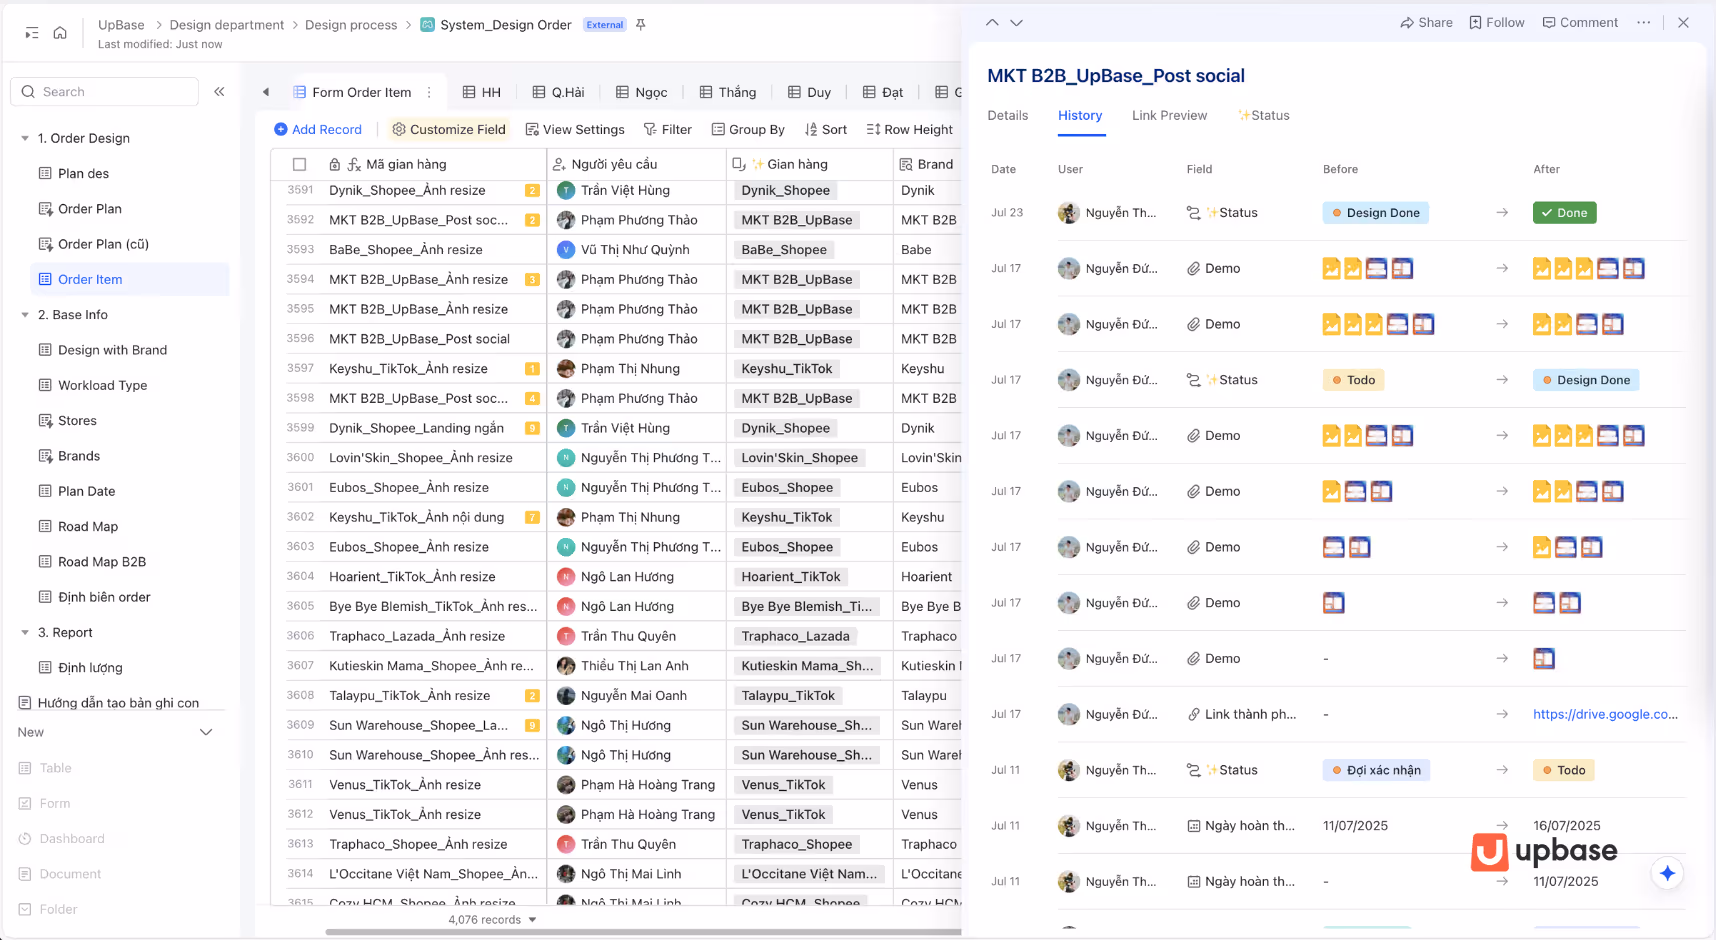1716x940 pixels.
Task: Click the Plan des grid icon in sidebar
Action: click(x=45, y=174)
